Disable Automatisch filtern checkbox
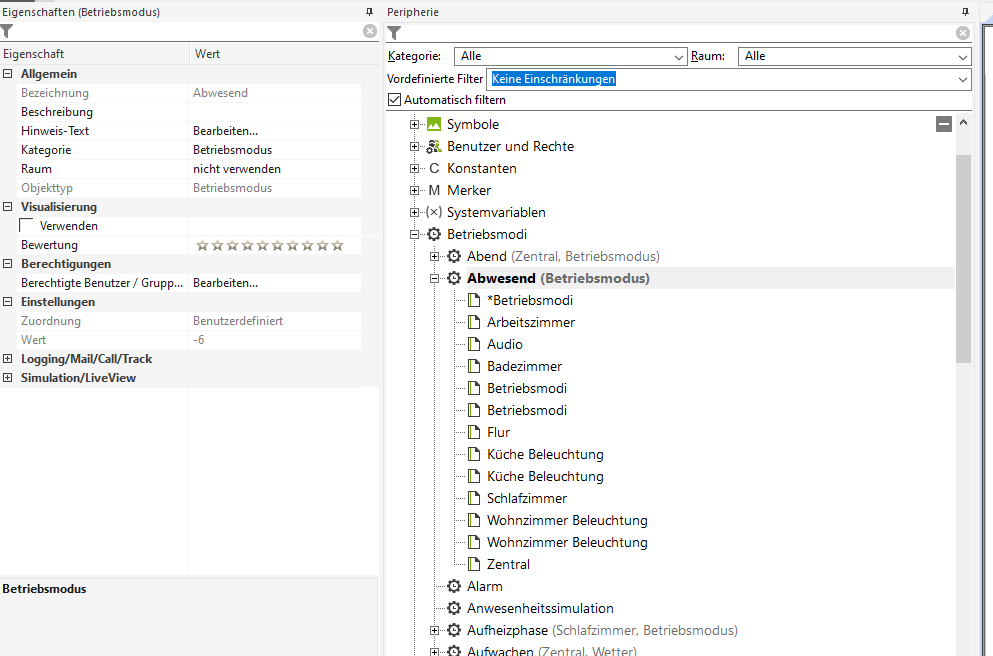 pyautogui.click(x=394, y=100)
